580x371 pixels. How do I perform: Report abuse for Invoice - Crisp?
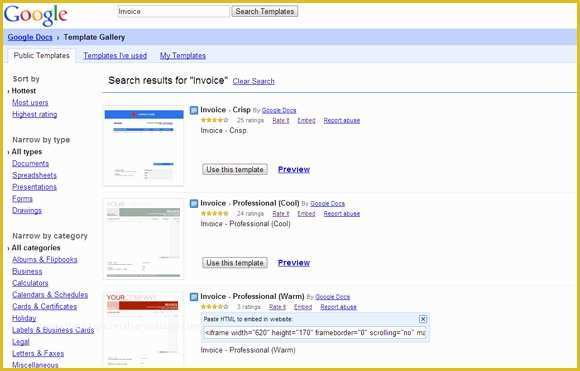(x=342, y=120)
